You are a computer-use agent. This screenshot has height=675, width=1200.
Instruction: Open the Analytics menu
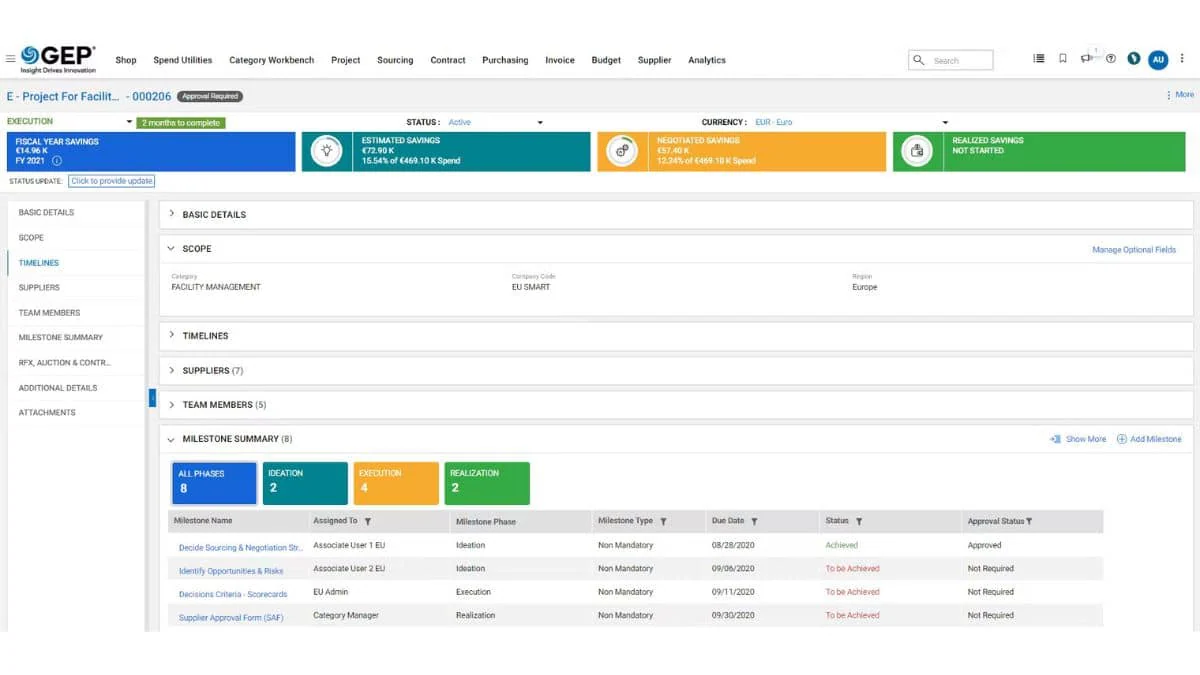[707, 60]
